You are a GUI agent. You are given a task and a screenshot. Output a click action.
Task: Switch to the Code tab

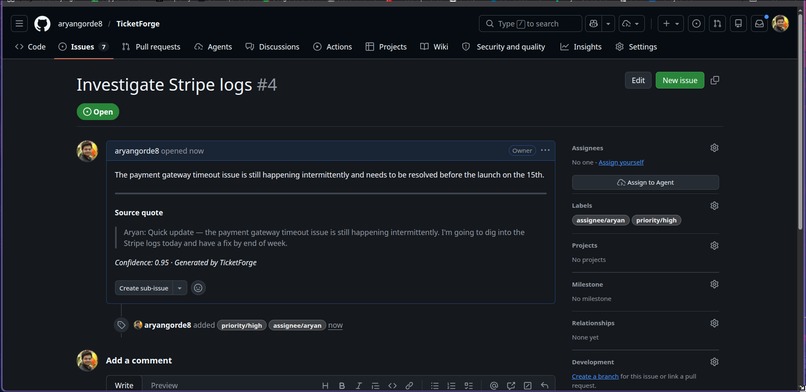30,47
